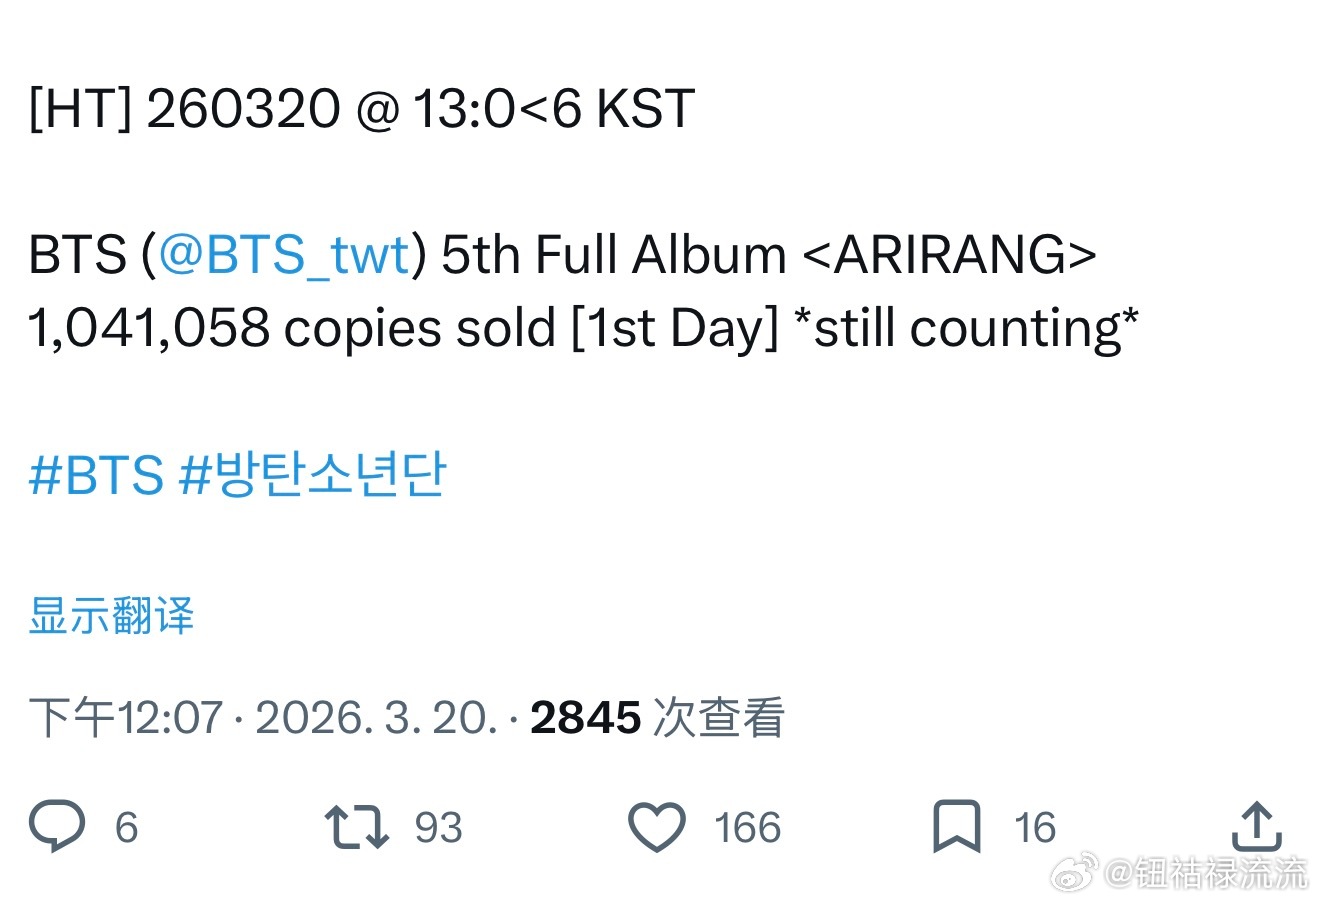The width and height of the screenshot is (1320, 905).
Task: Open the share upload icon
Action: (1256, 827)
